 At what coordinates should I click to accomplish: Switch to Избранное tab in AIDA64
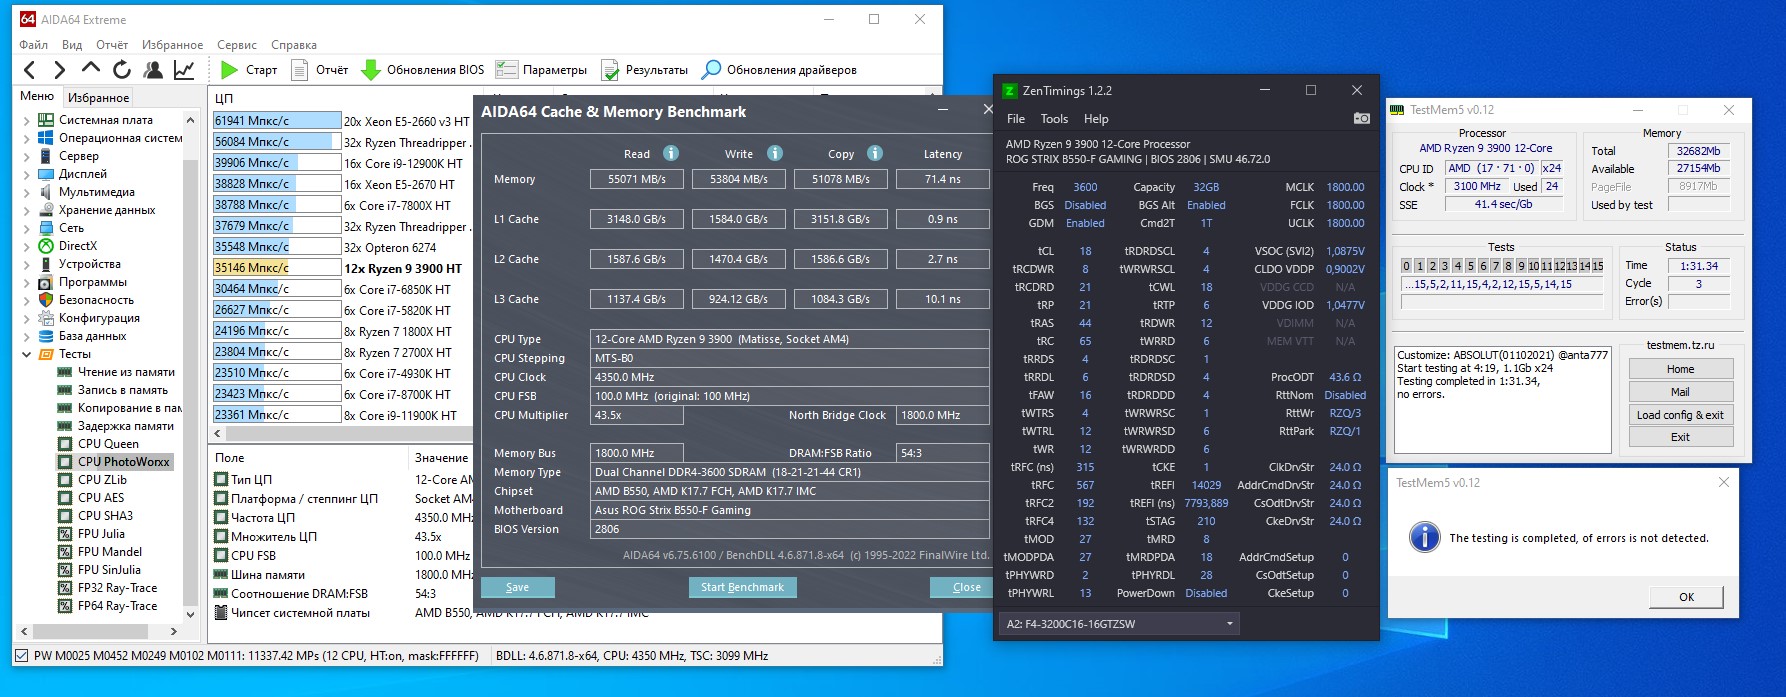coord(98,98)
